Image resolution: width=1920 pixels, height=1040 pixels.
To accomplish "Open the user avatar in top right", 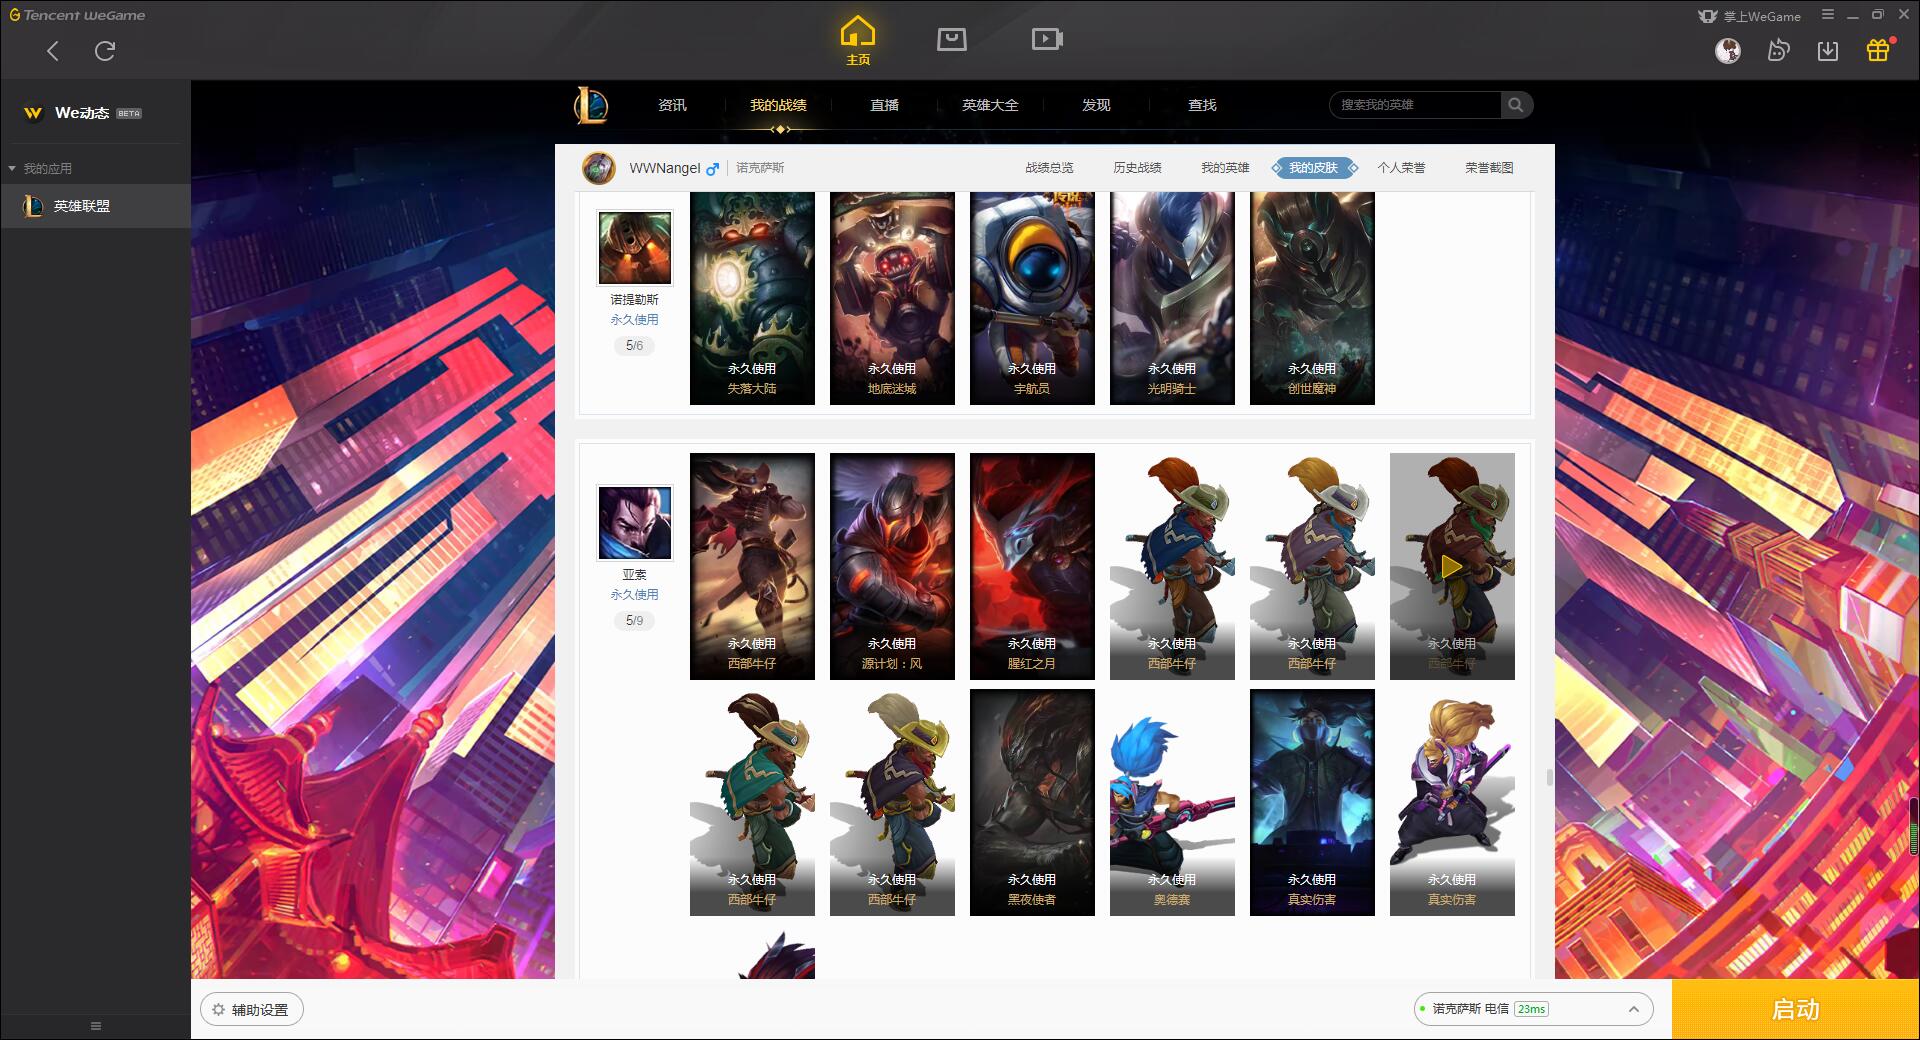I will (x=1728, y=50).
